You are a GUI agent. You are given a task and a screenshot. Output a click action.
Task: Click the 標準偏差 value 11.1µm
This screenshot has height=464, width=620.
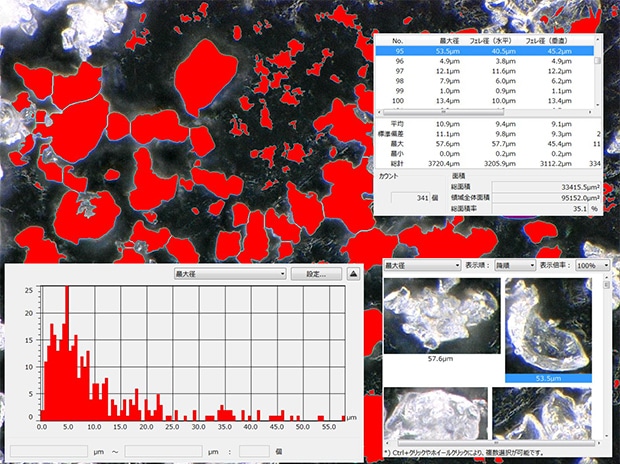point(448,134)
